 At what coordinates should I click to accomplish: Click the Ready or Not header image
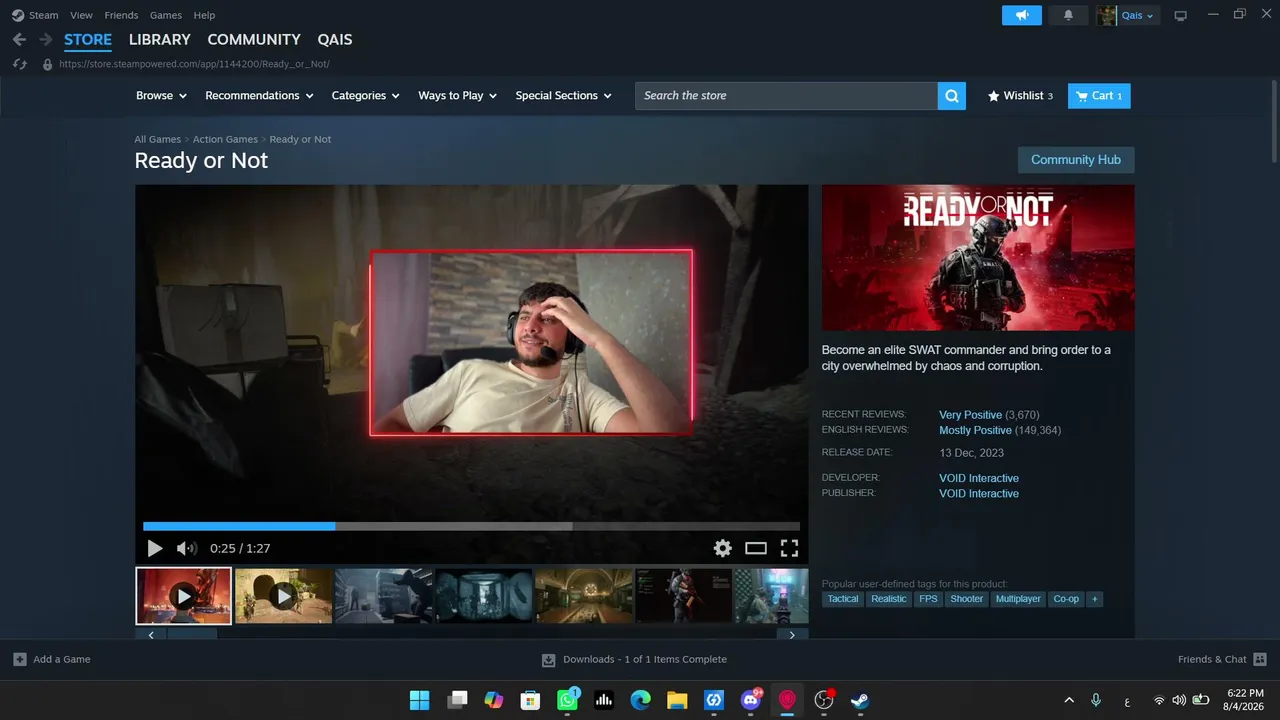click(978, 258)
